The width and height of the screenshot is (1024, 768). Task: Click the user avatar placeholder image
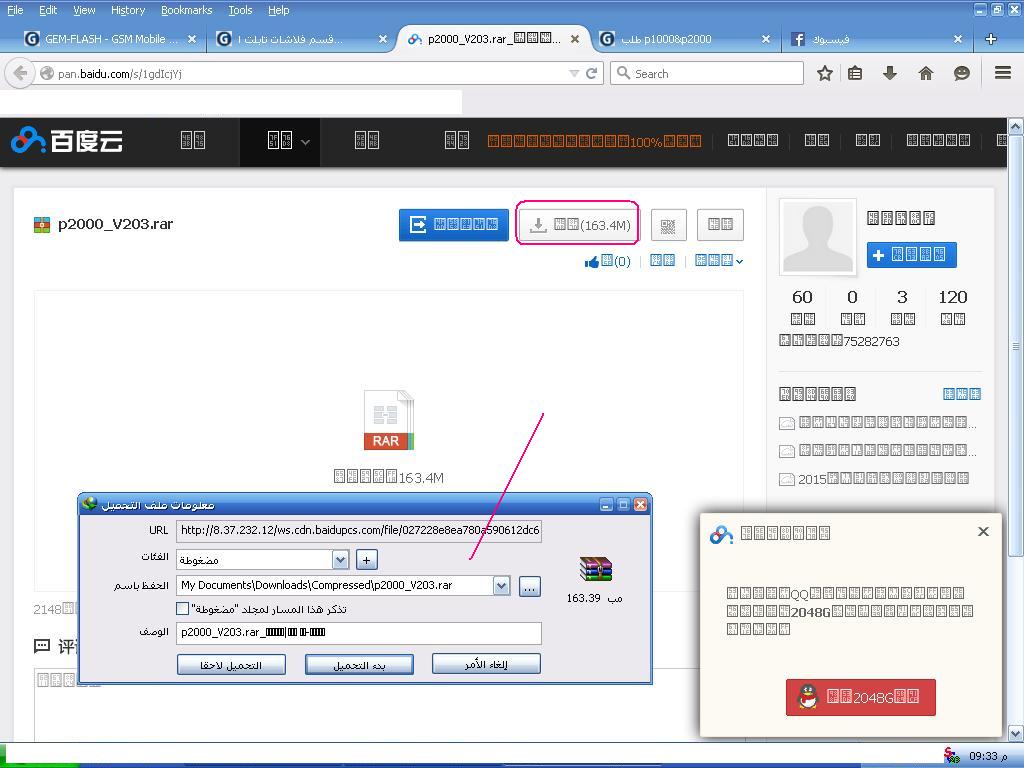tap(818, 236)
